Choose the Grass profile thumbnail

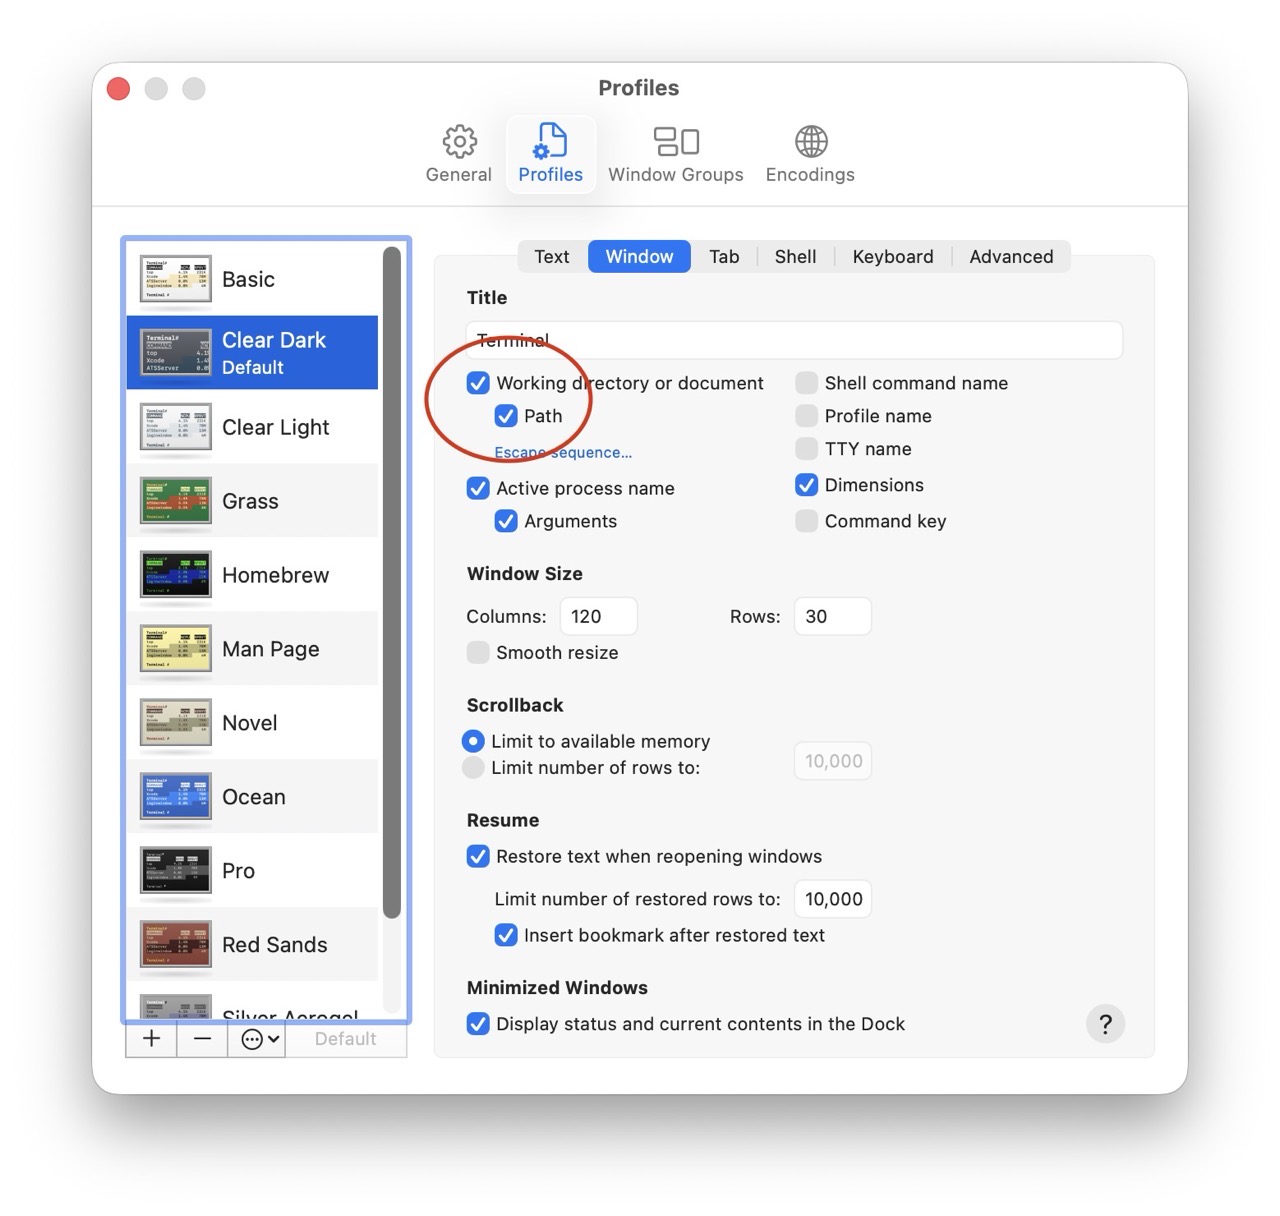(x=176, y=501)
